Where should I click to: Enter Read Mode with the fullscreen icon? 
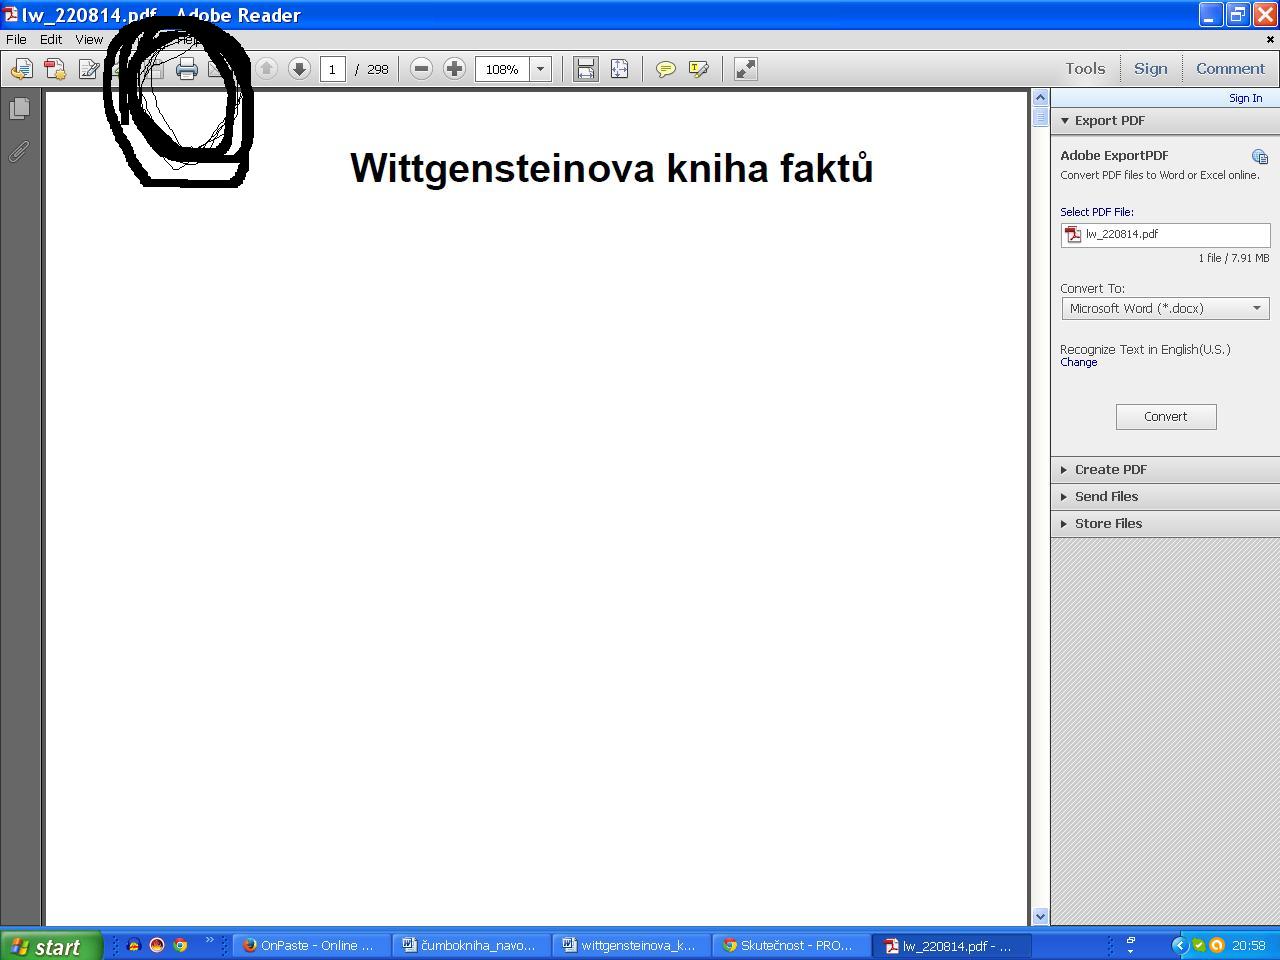pyautogui.click(x=744, y=69)
